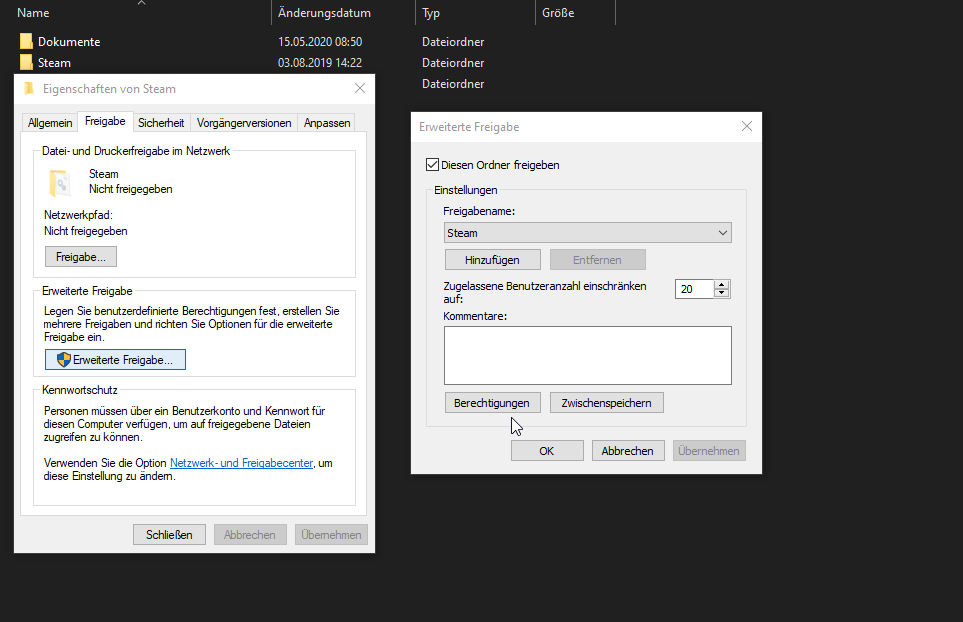The width and height of the screenshot is (963, 622).
Task: Click the Steam folder icon in file list
Action: 26,63
